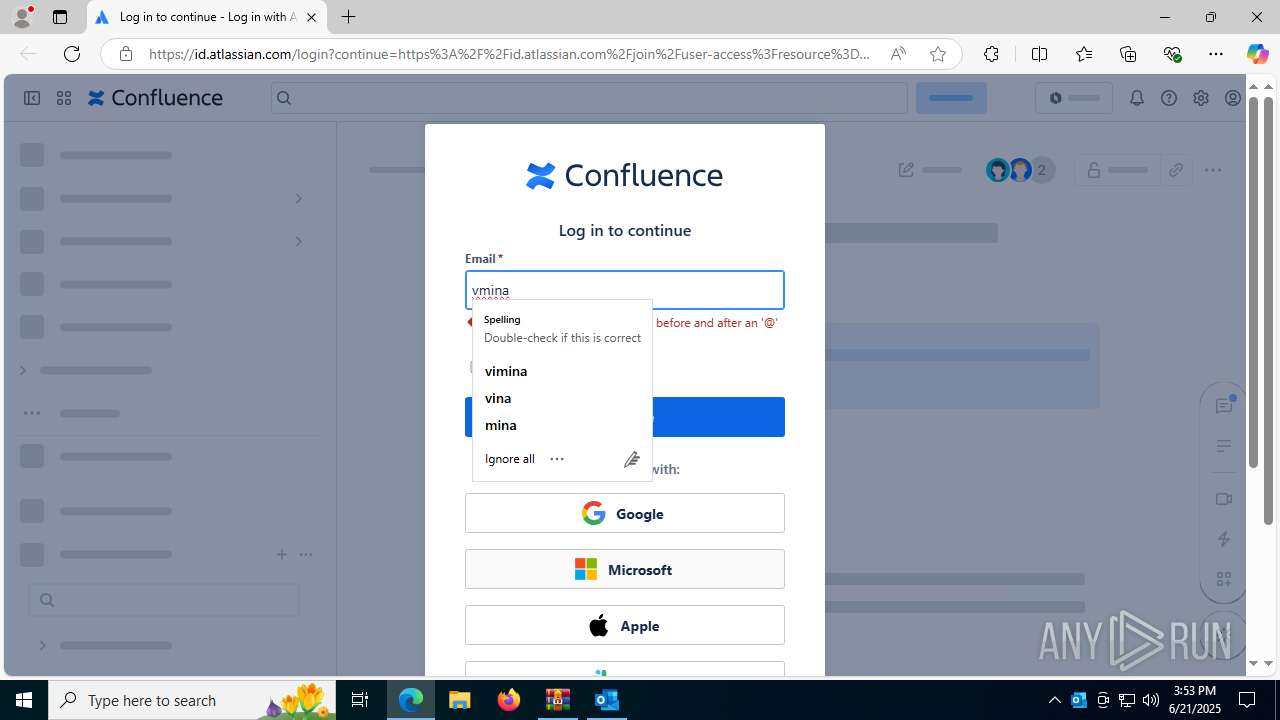Viewport: 1280px width, 720px height.
Task: Click the browser Back button
Action: [28, 54]
